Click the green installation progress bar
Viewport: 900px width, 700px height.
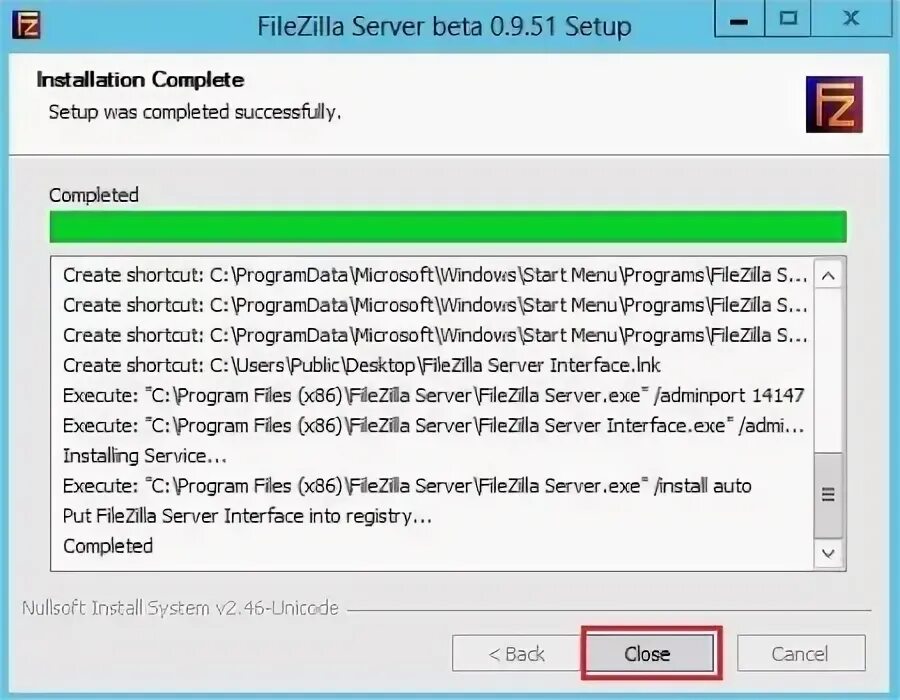tap(448, 227)
